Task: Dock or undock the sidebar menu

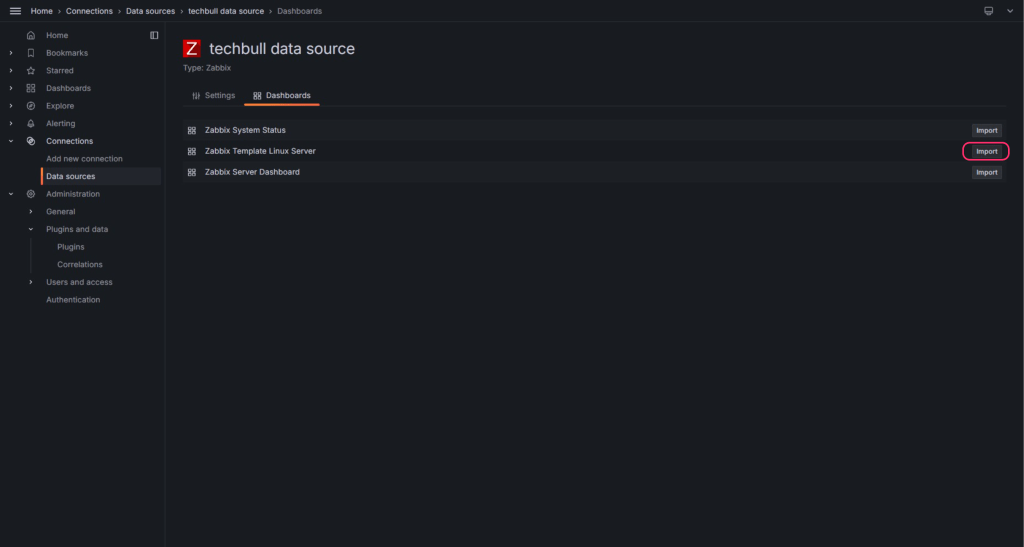Action: 154,35
